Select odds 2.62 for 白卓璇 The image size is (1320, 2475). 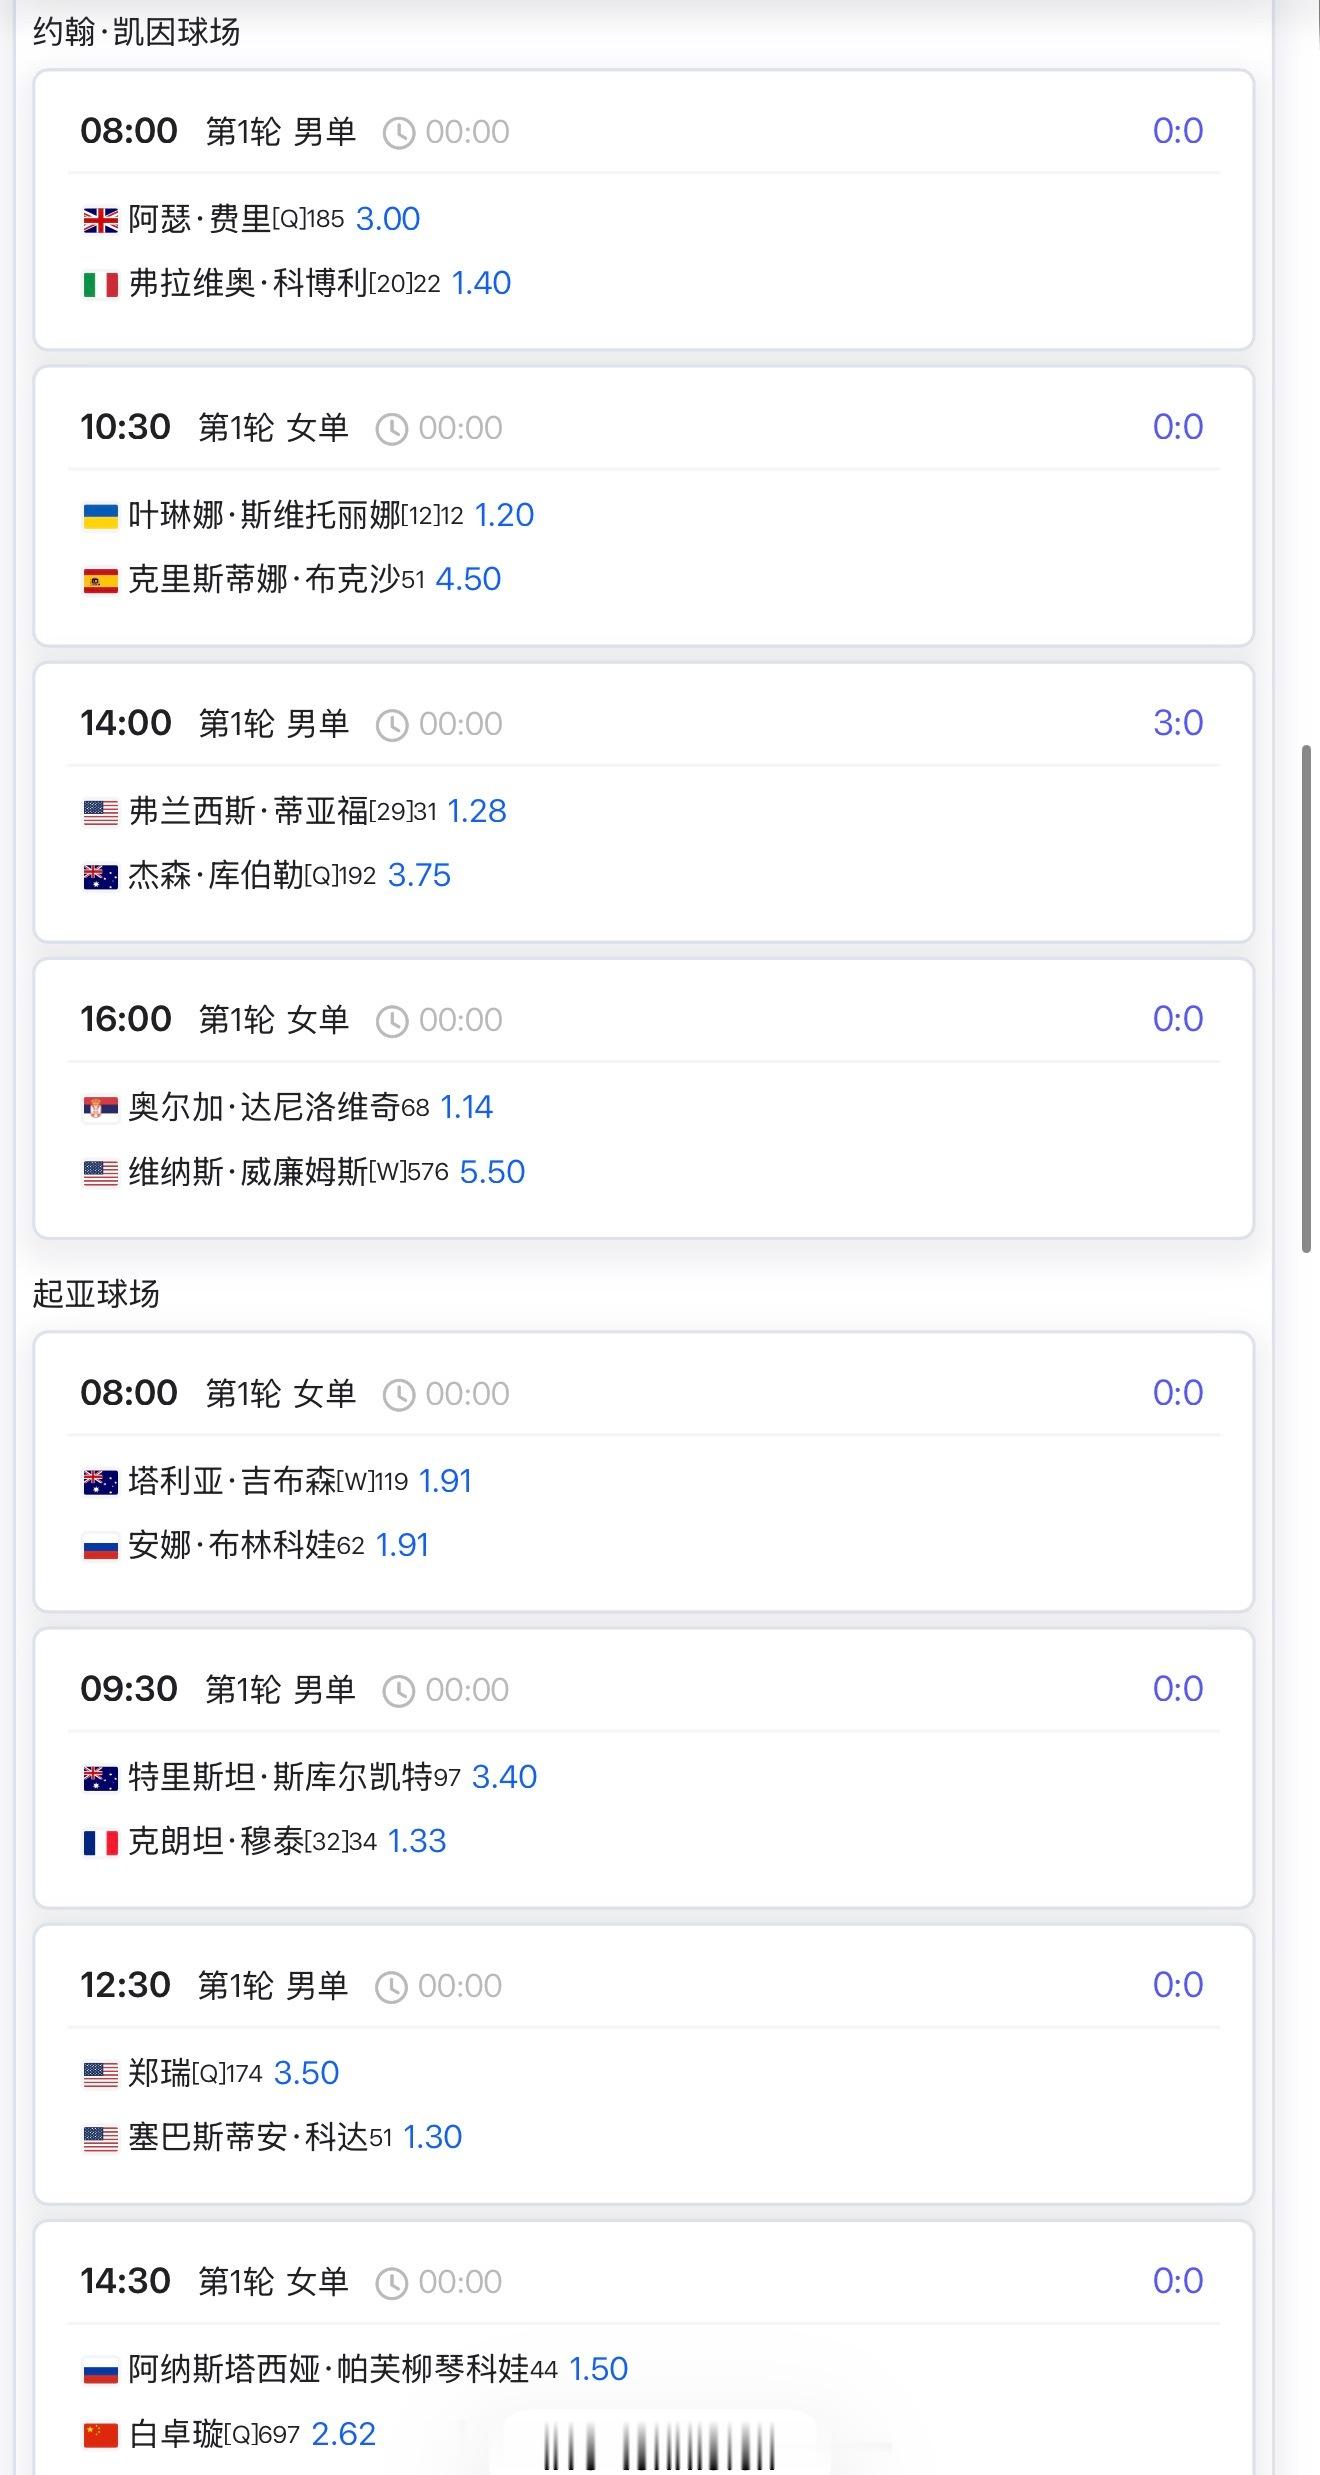pos(344,2433)
